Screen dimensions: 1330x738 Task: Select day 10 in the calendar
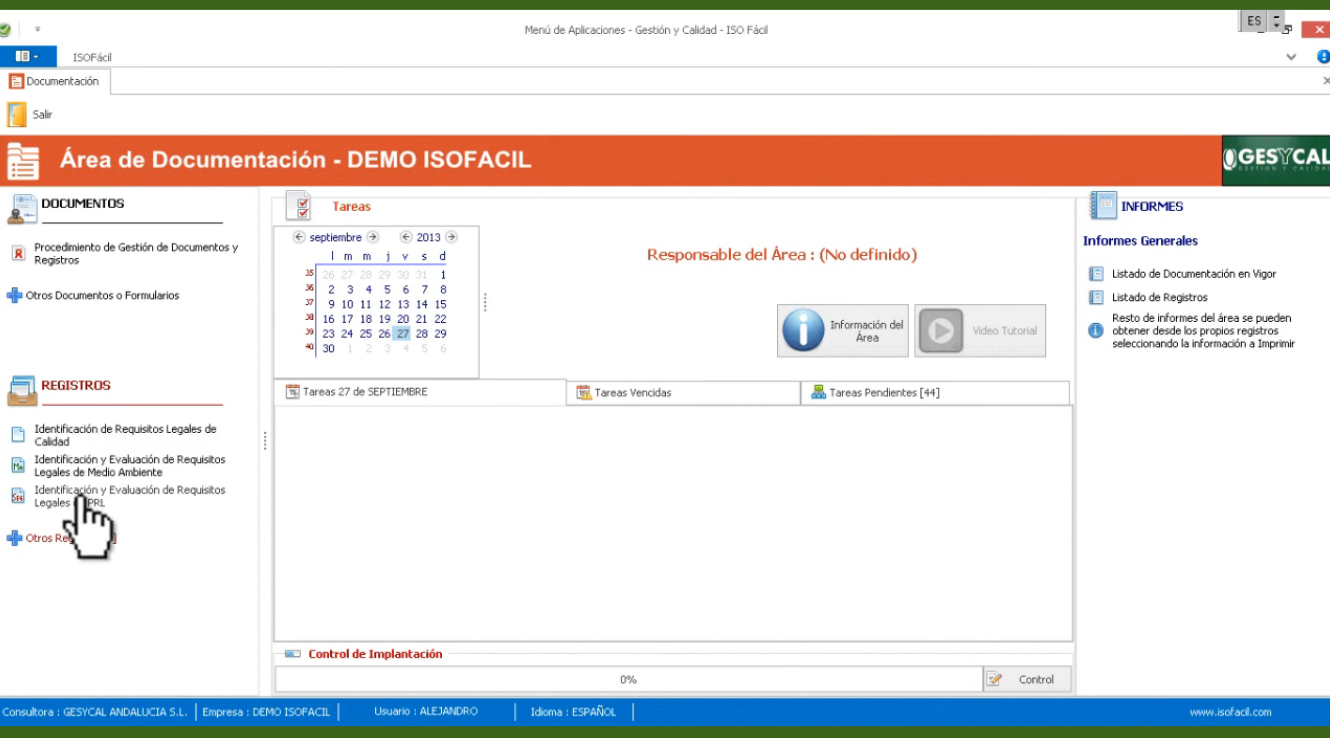click(x=347, y=304)
